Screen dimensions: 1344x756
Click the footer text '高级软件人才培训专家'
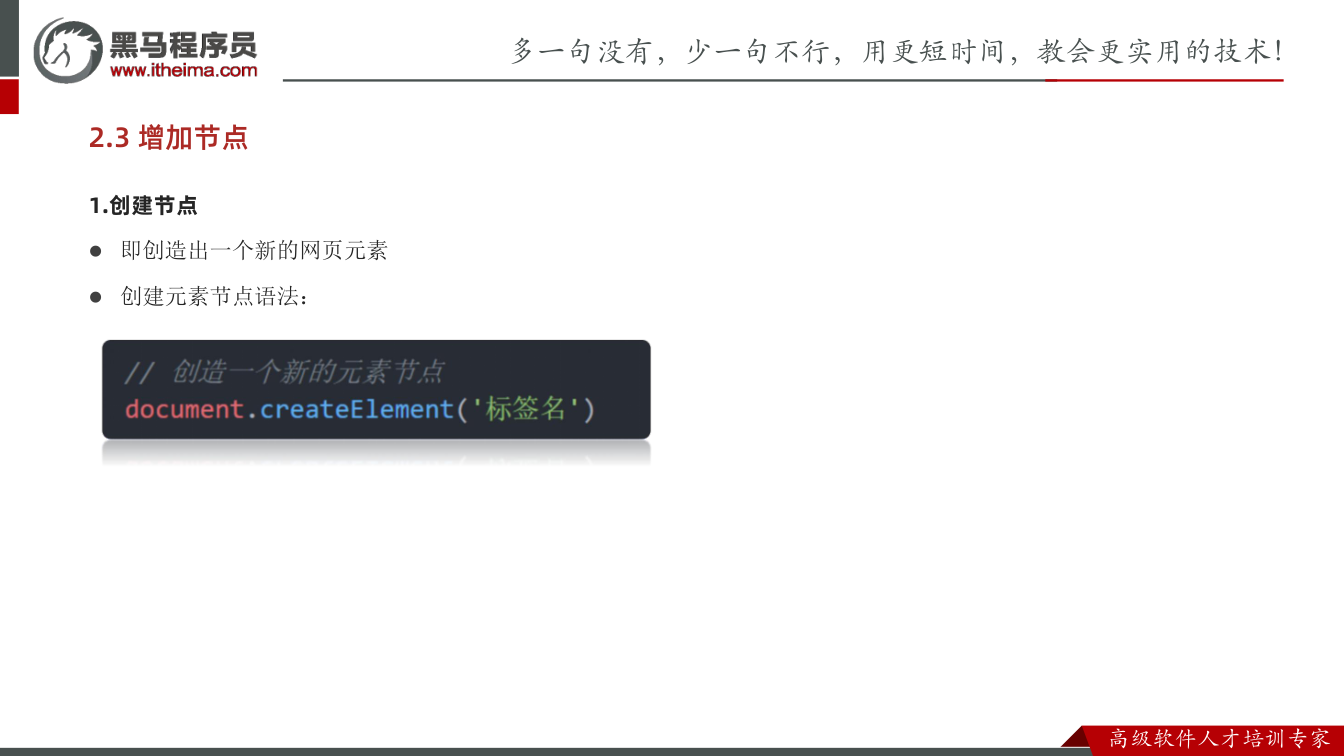click(x=1220, y=739)
